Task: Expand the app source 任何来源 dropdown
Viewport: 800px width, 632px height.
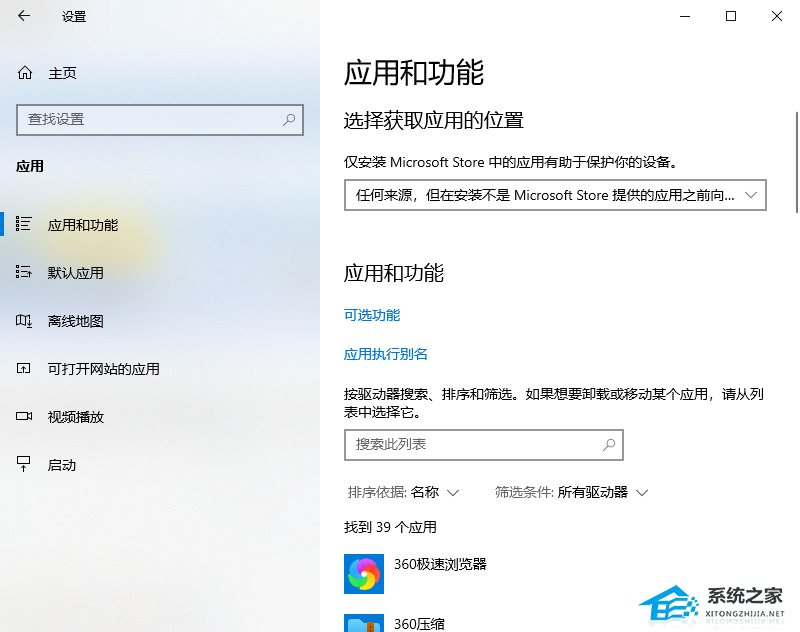Action: [x=555, y=195]
